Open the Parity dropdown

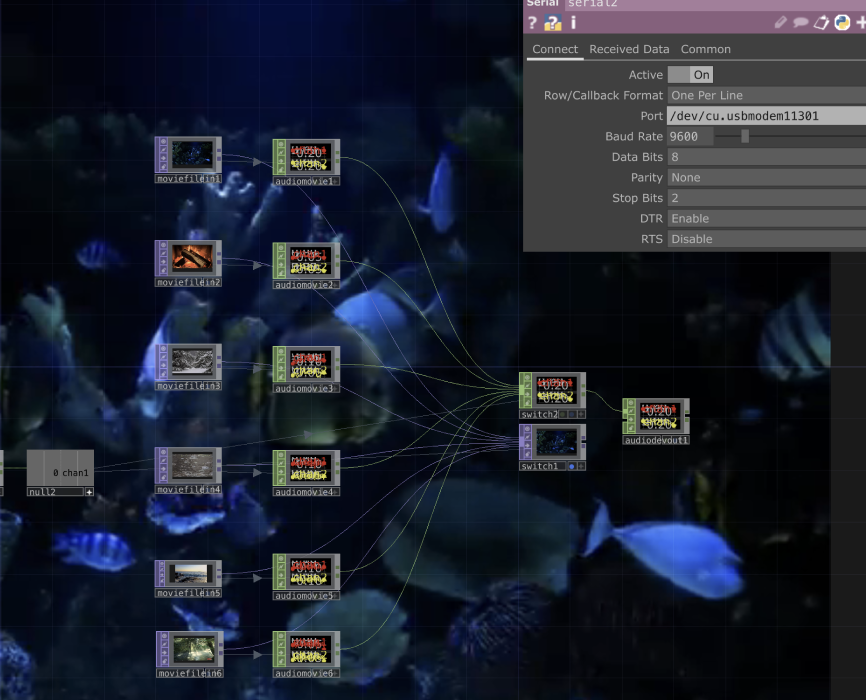tap(765, 177)
